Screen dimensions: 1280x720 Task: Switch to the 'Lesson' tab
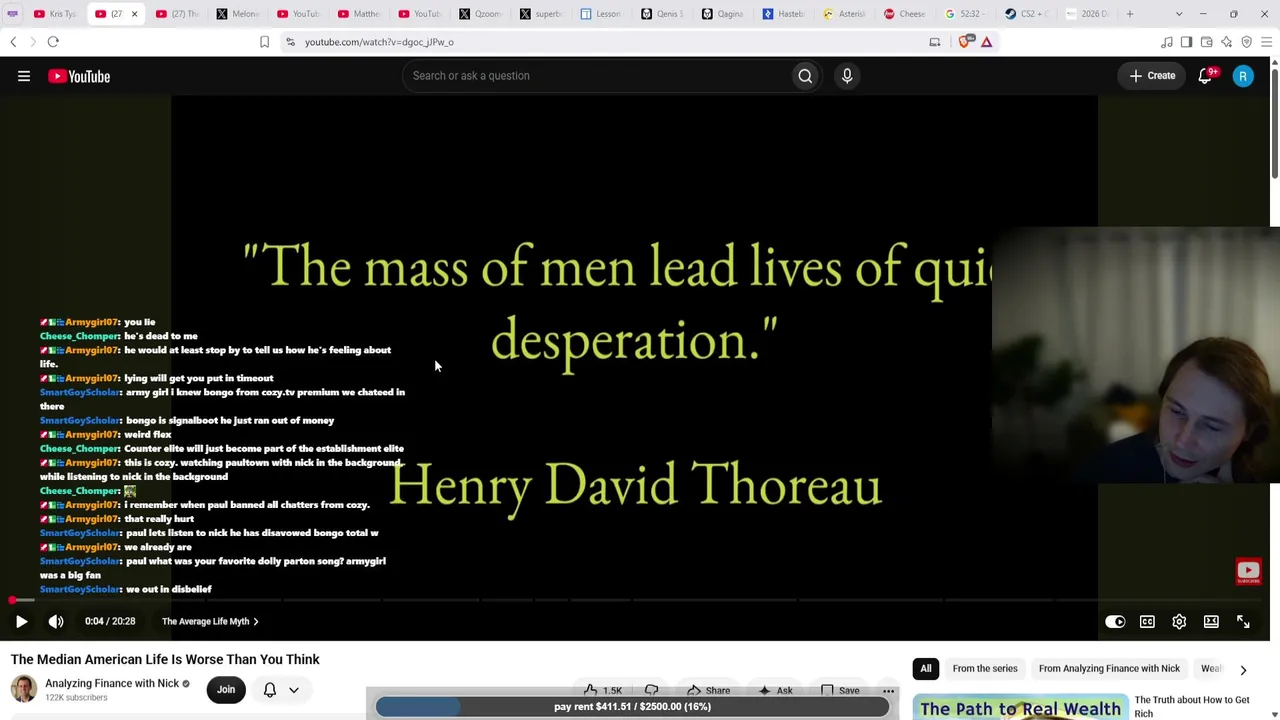601,14
